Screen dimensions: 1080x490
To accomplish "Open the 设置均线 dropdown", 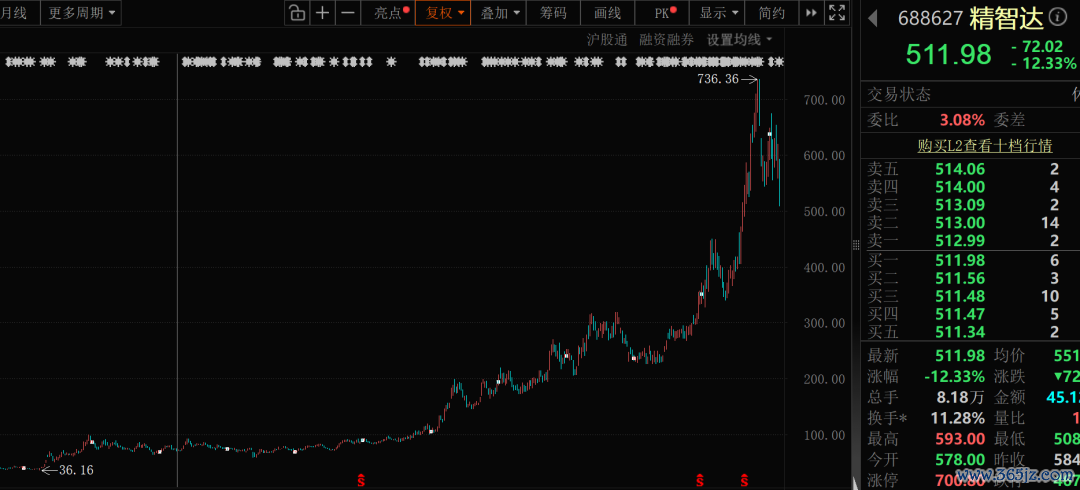I will pyautogui.click(x=740, y=40).
